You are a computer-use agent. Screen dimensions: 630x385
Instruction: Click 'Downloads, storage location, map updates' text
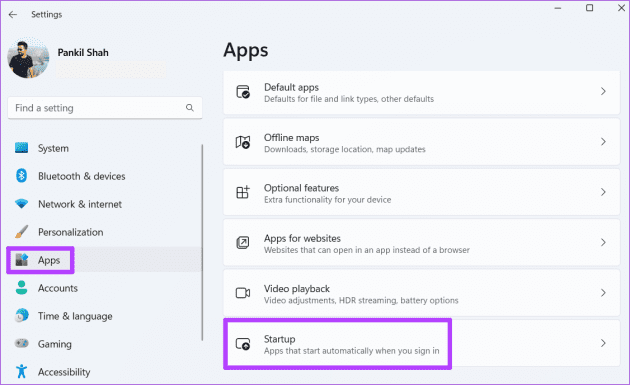[344, 149]
